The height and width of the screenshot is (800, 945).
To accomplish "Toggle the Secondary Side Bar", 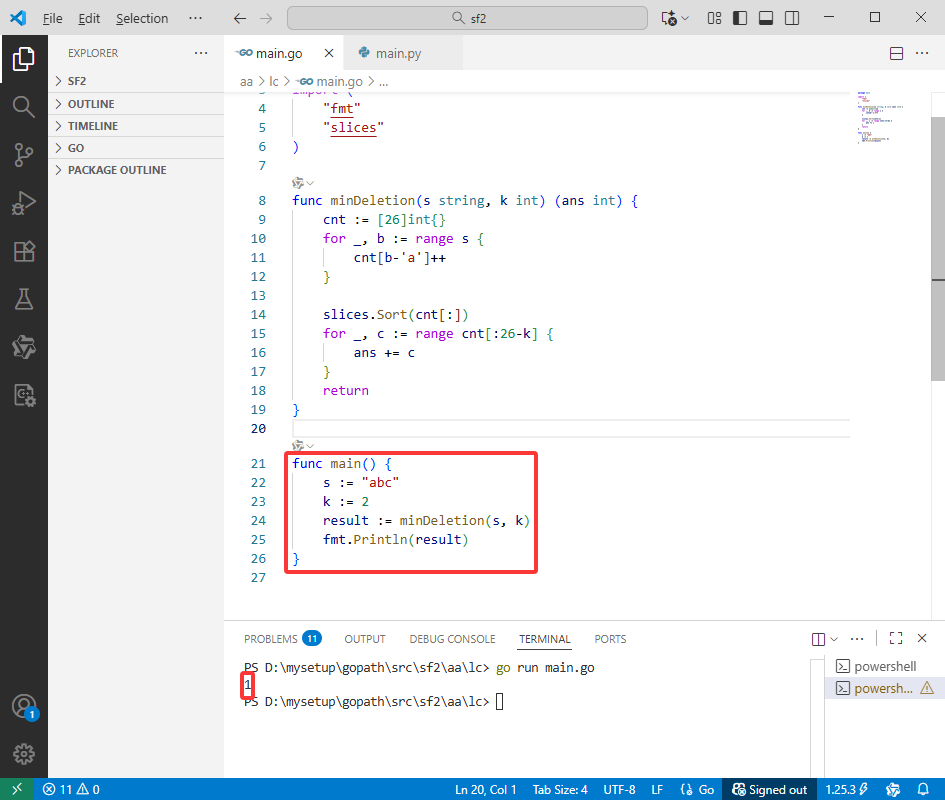I will pos(792,18).
